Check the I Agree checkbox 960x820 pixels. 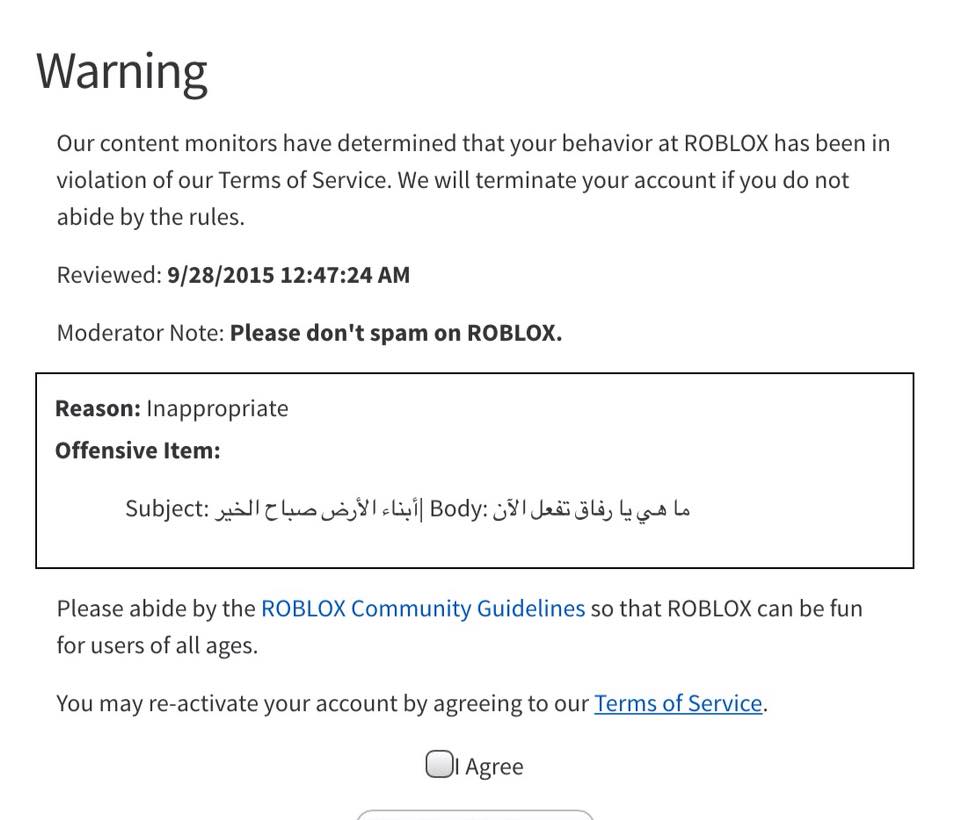(x=439, y=764)
